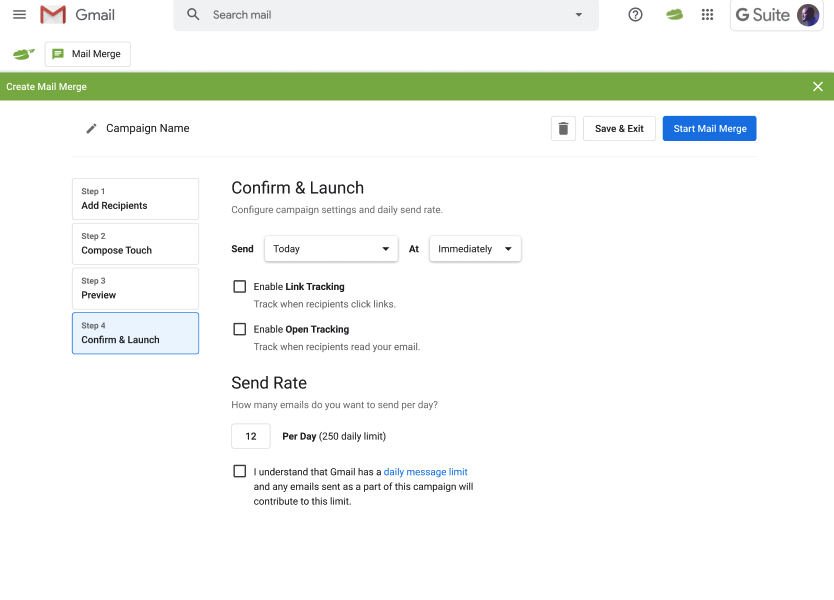Image resolution: width=834 pixels, height=600 pixels.
Task: Open the daily message limit link
Action: 425,472
